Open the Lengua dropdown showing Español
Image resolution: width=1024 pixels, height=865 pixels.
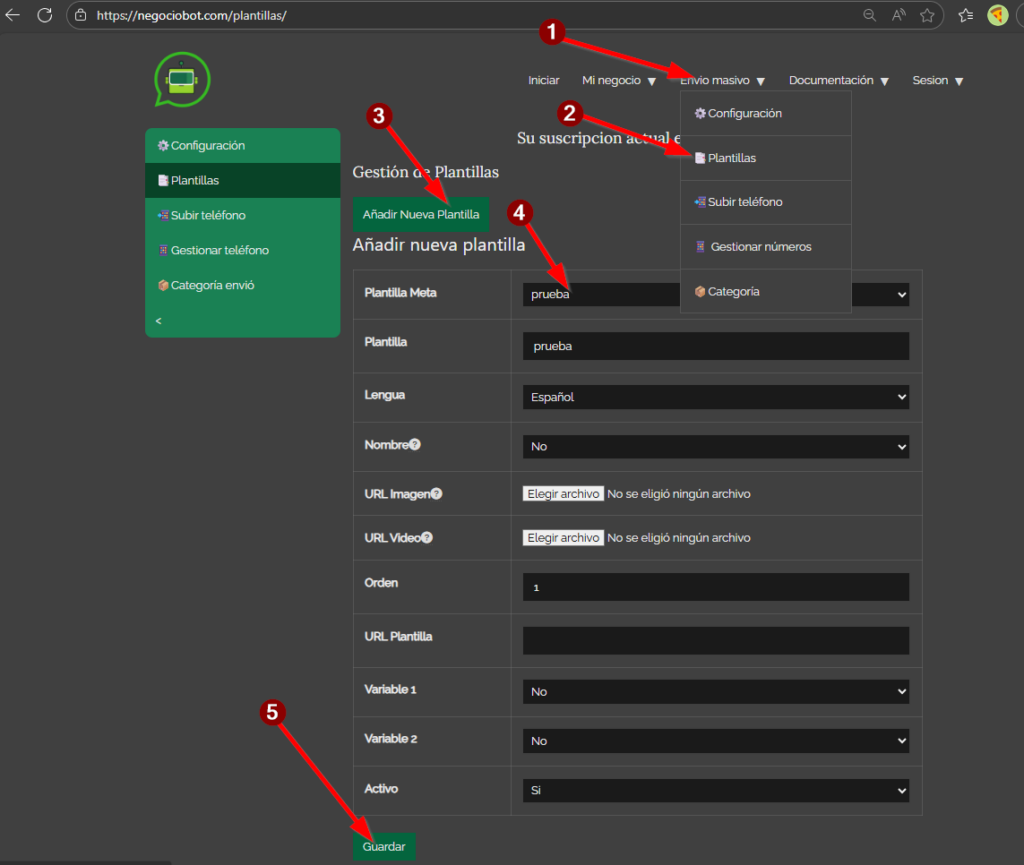click(x=715, y=397)
